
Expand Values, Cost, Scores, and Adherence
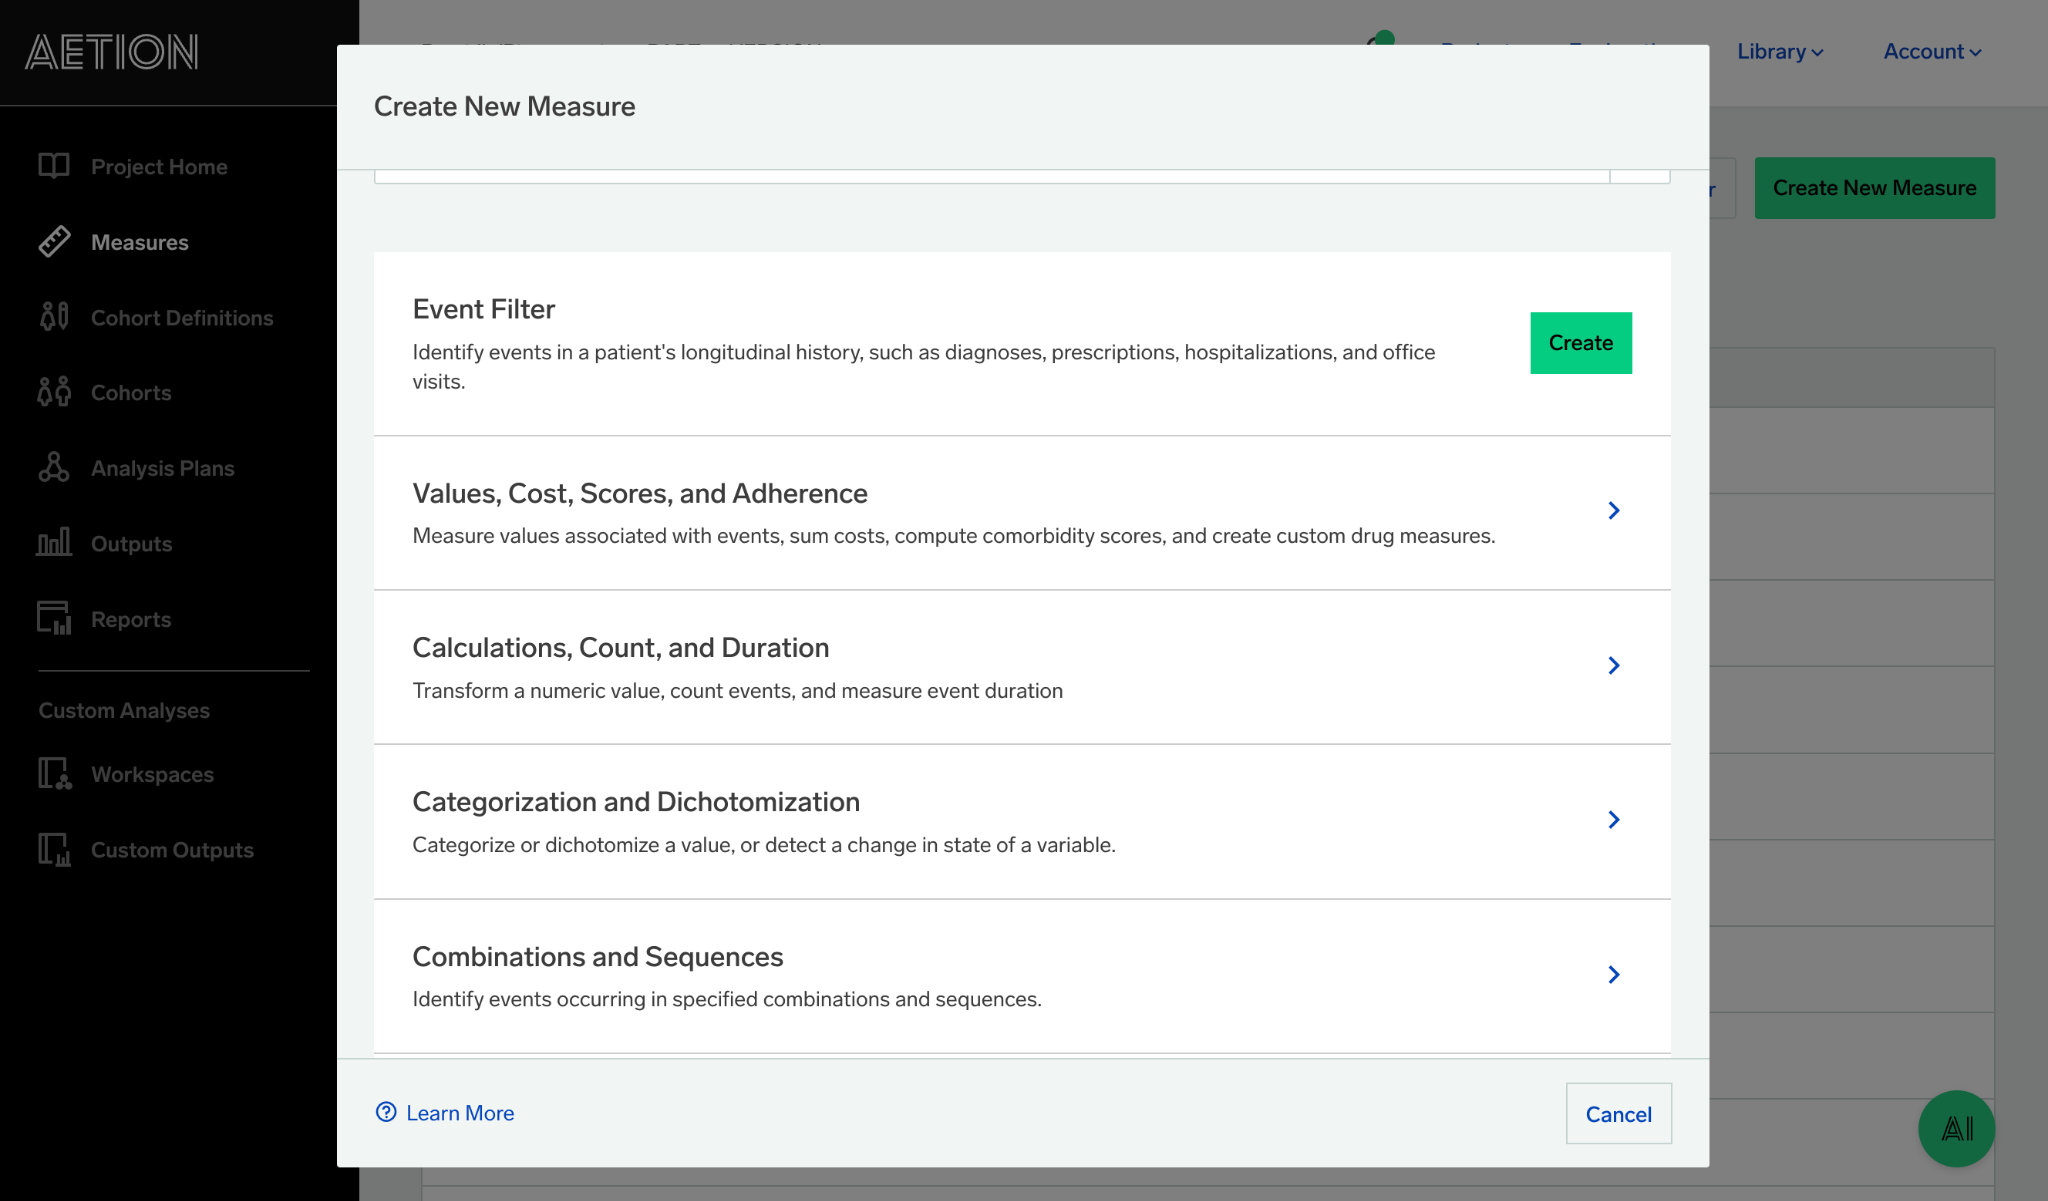pyautogui.click(x=1613, y=510)
